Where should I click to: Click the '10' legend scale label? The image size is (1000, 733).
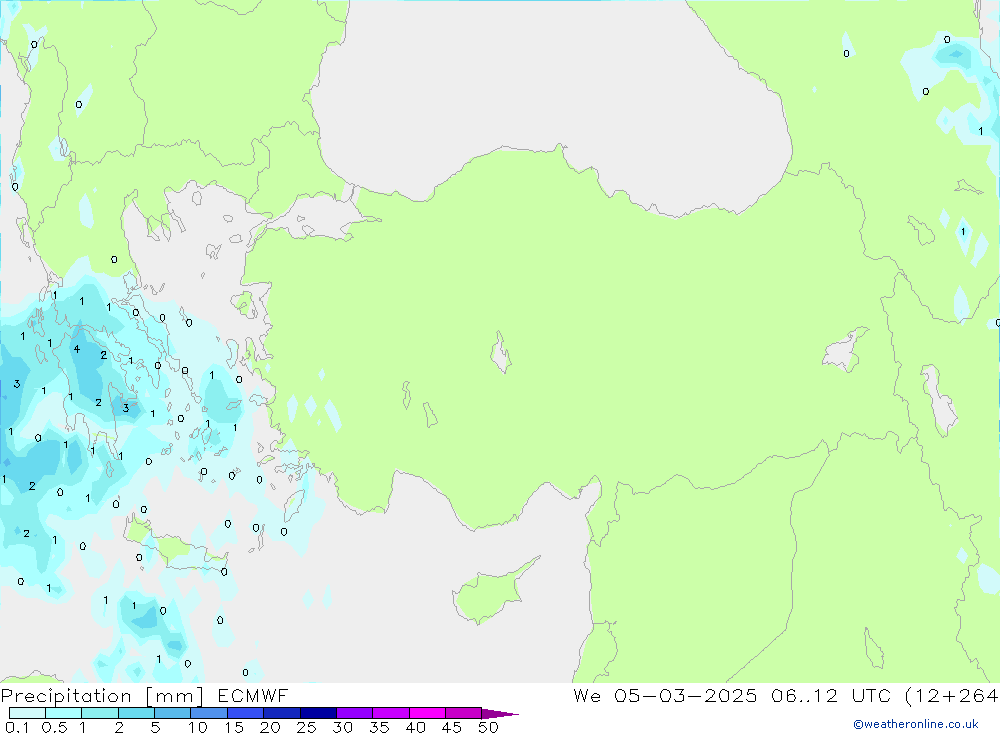point(198,727)
